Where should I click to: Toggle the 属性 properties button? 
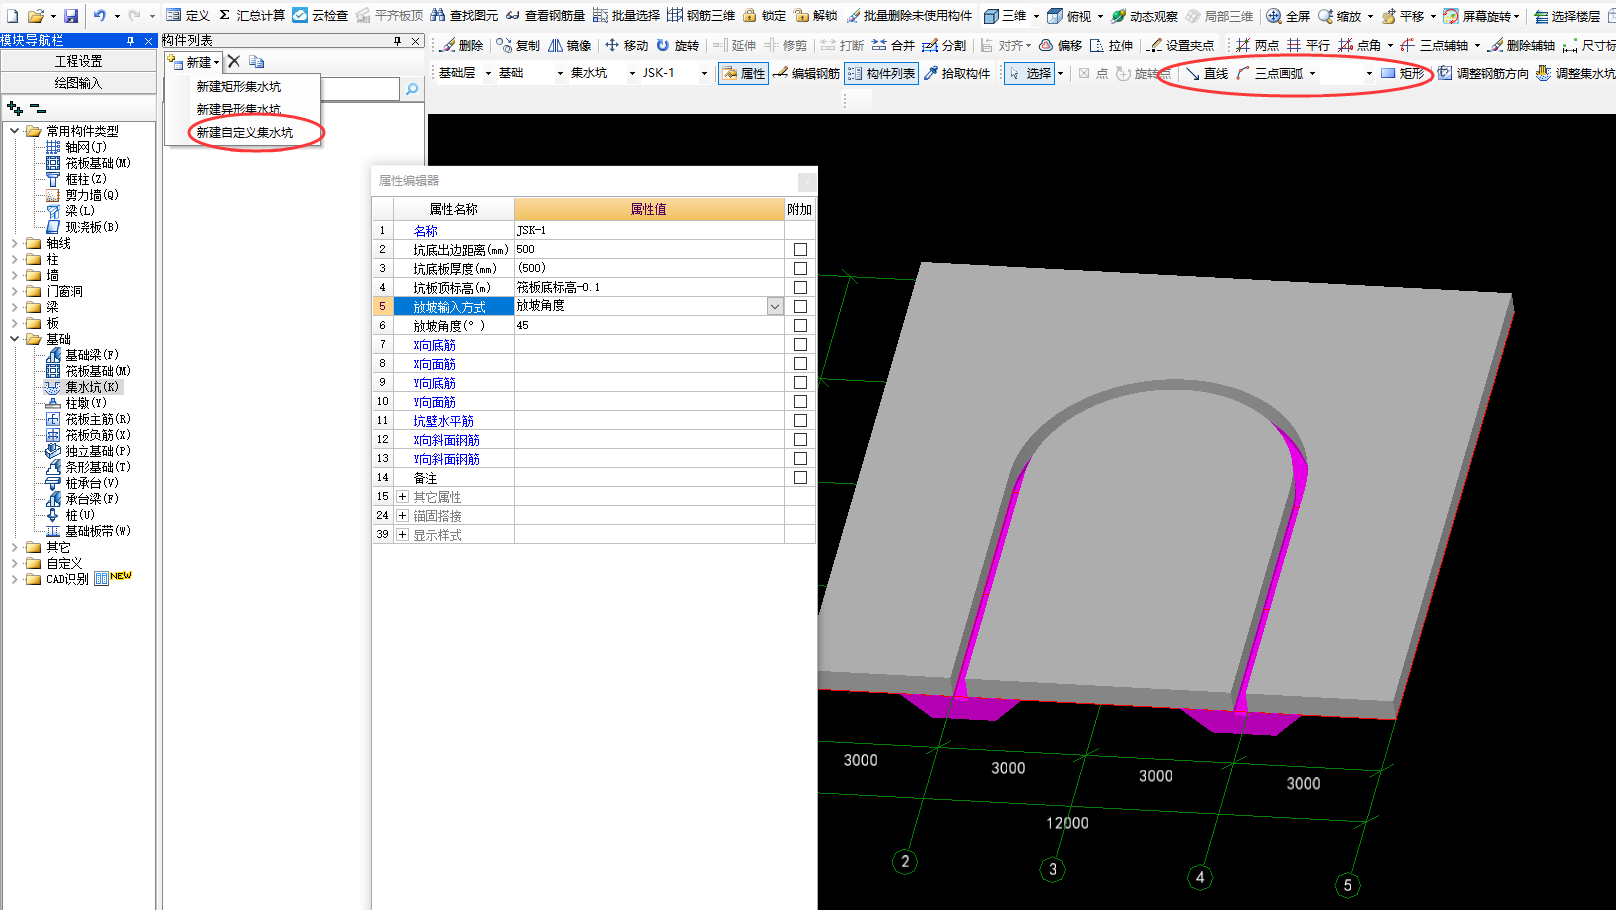click(x=743, y=73)
